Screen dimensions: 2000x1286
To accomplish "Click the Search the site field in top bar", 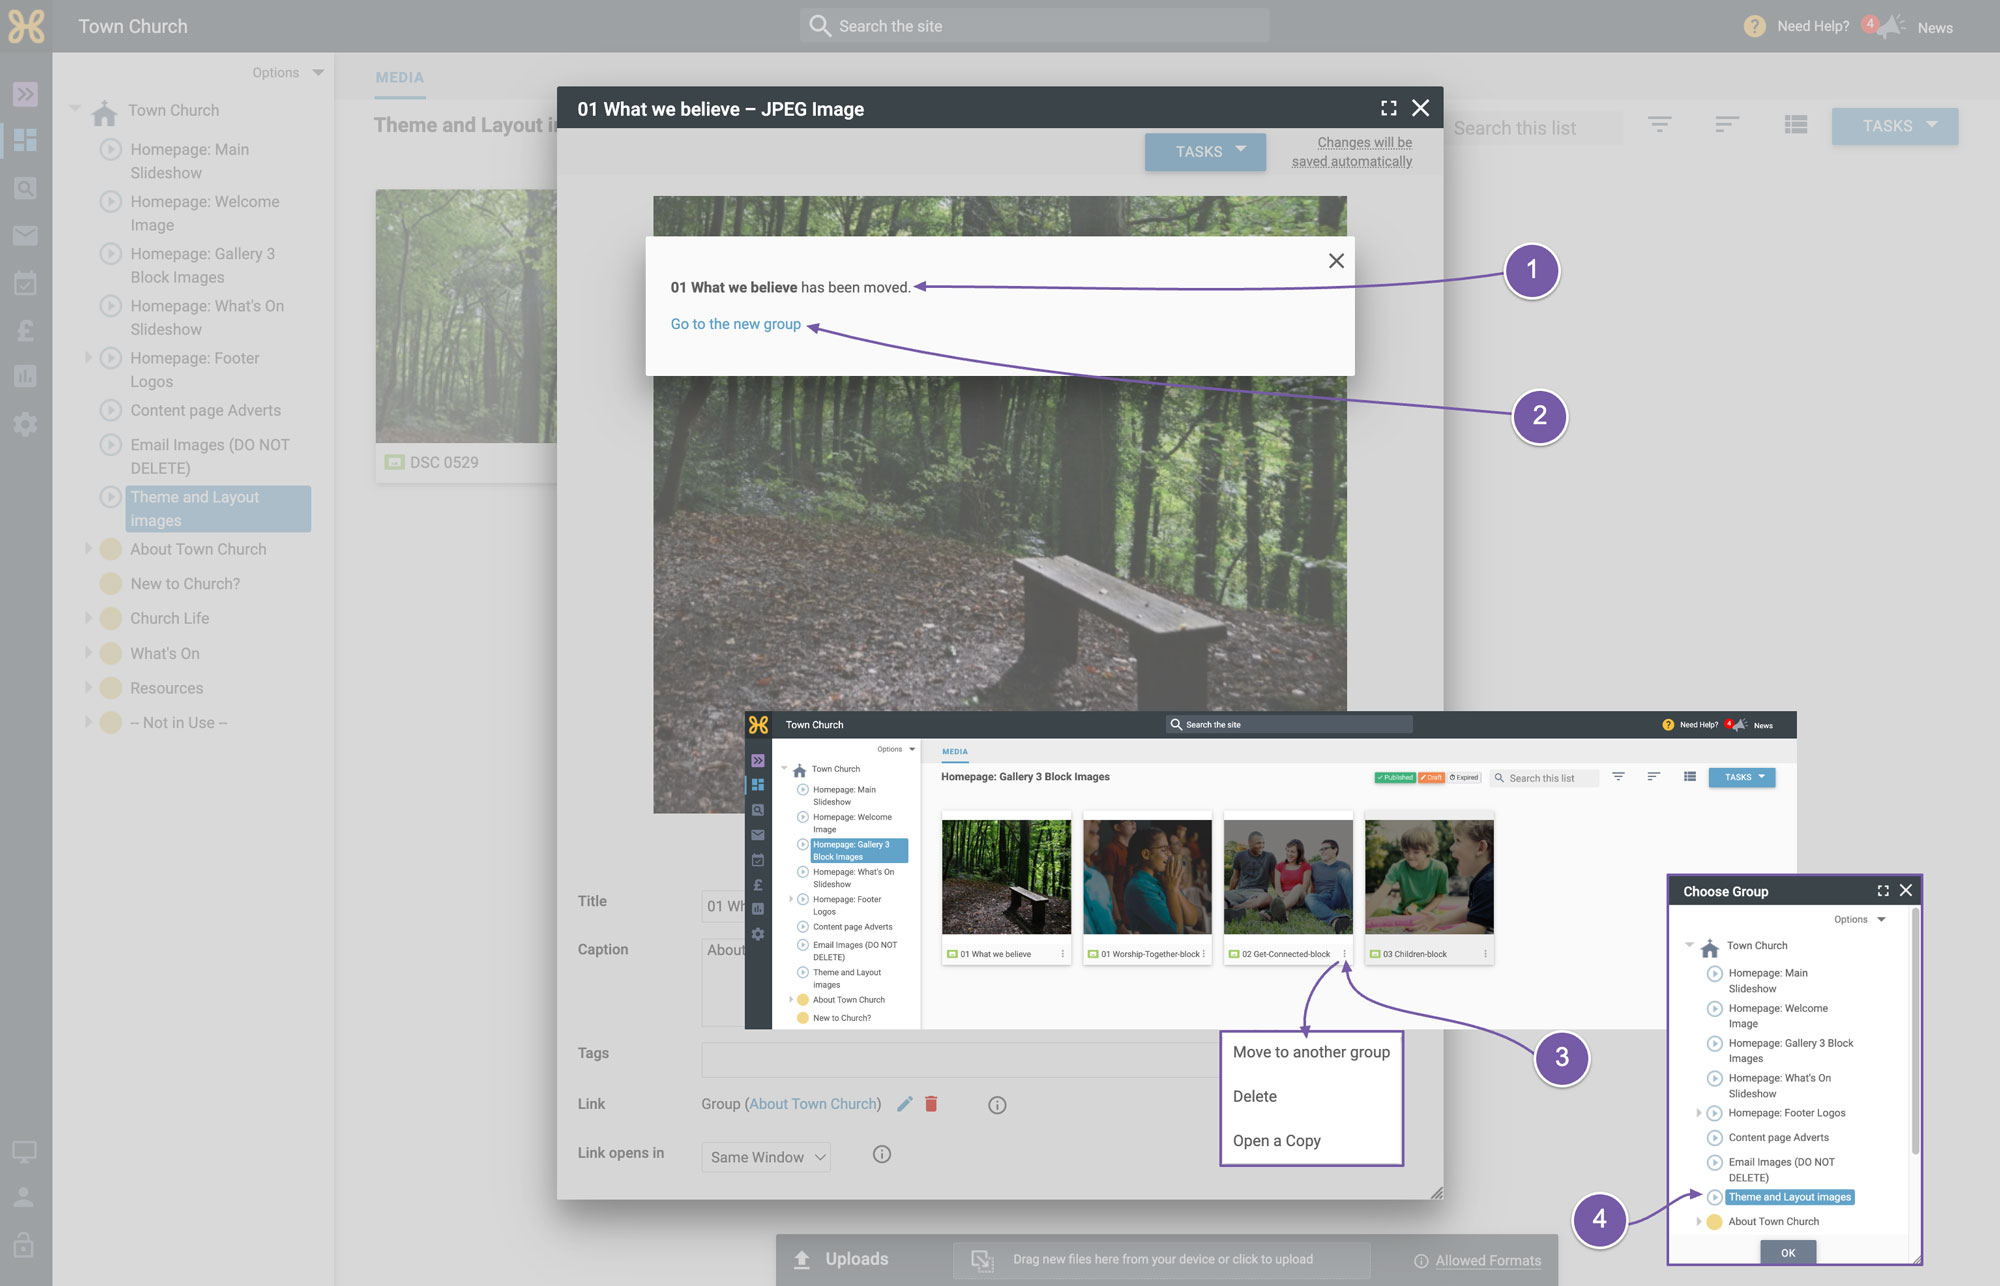I will click(x=1035, y=26).
